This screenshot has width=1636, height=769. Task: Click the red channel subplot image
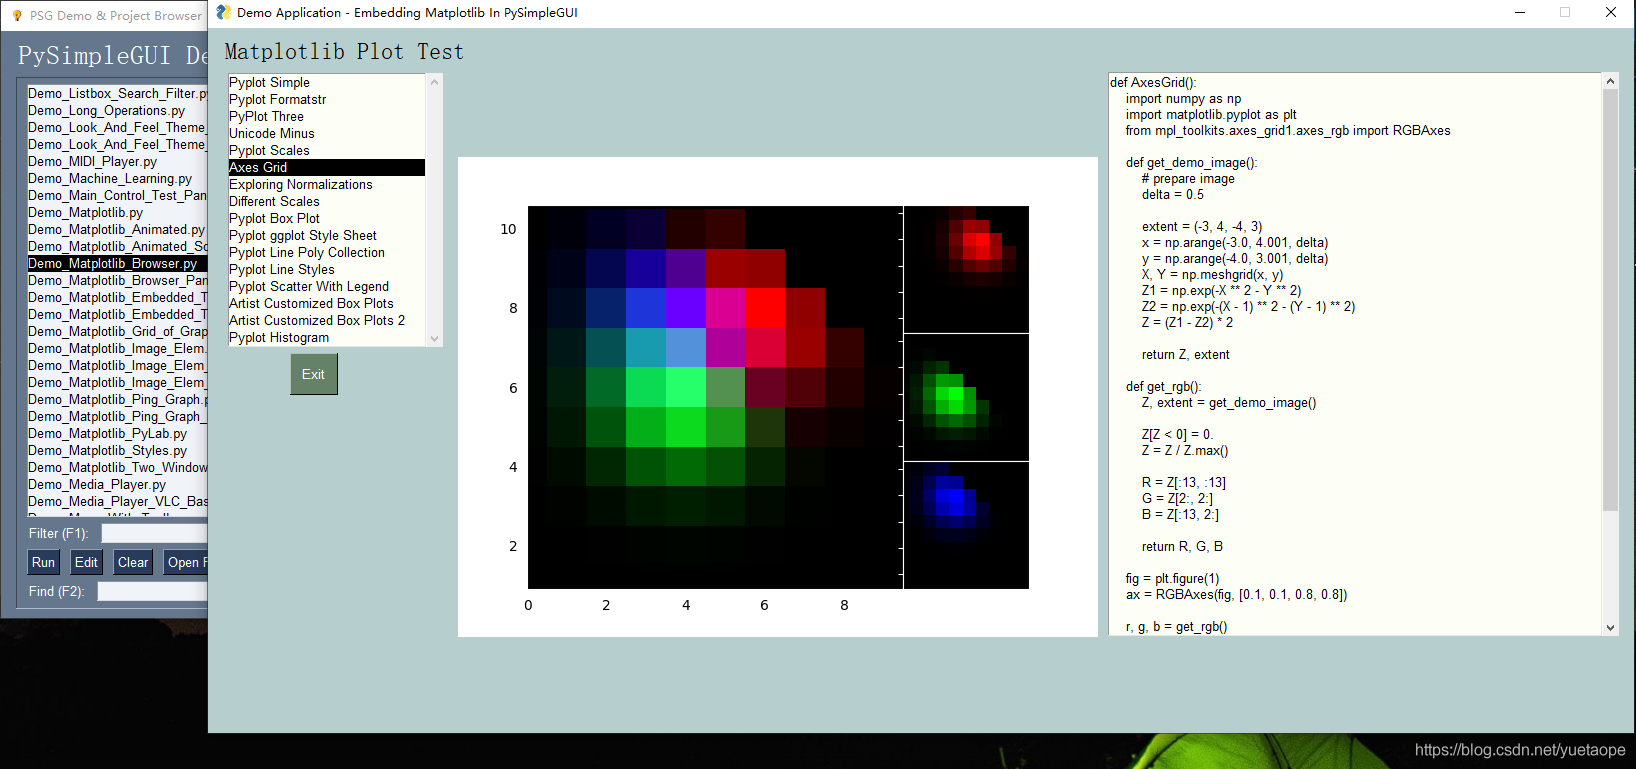pos(966,269)
